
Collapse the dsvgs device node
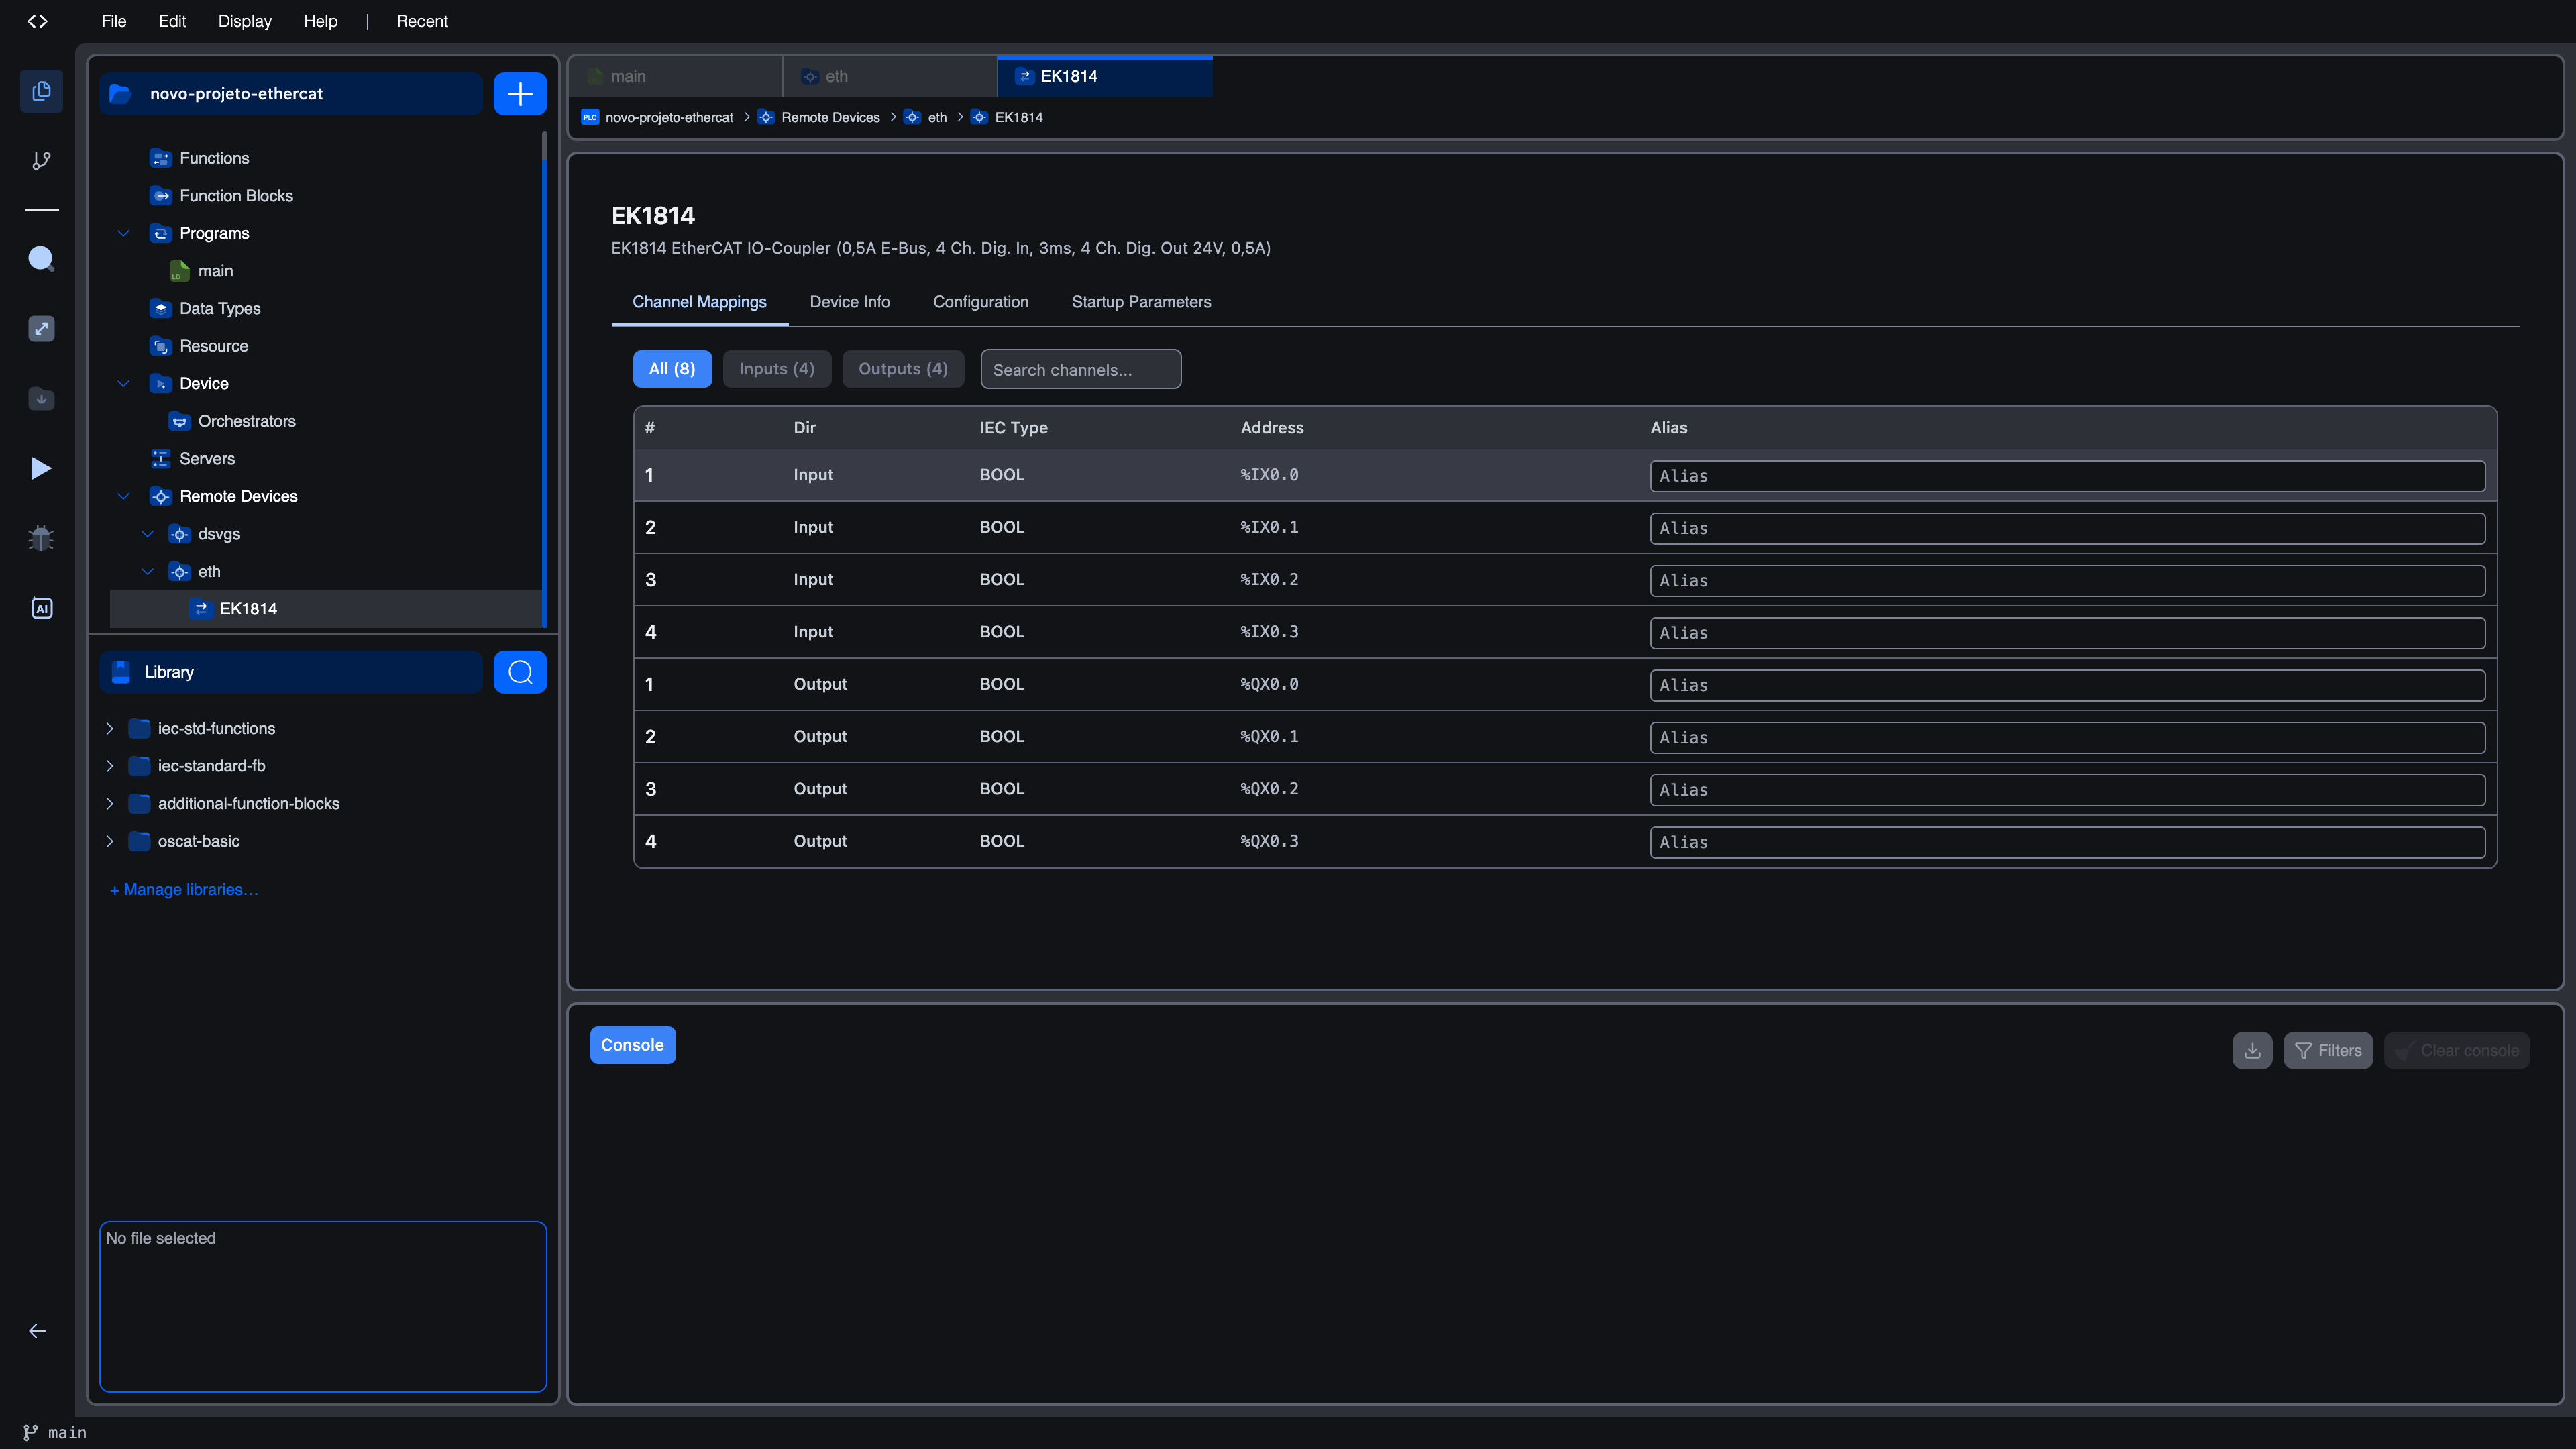[x=147, y=534]
